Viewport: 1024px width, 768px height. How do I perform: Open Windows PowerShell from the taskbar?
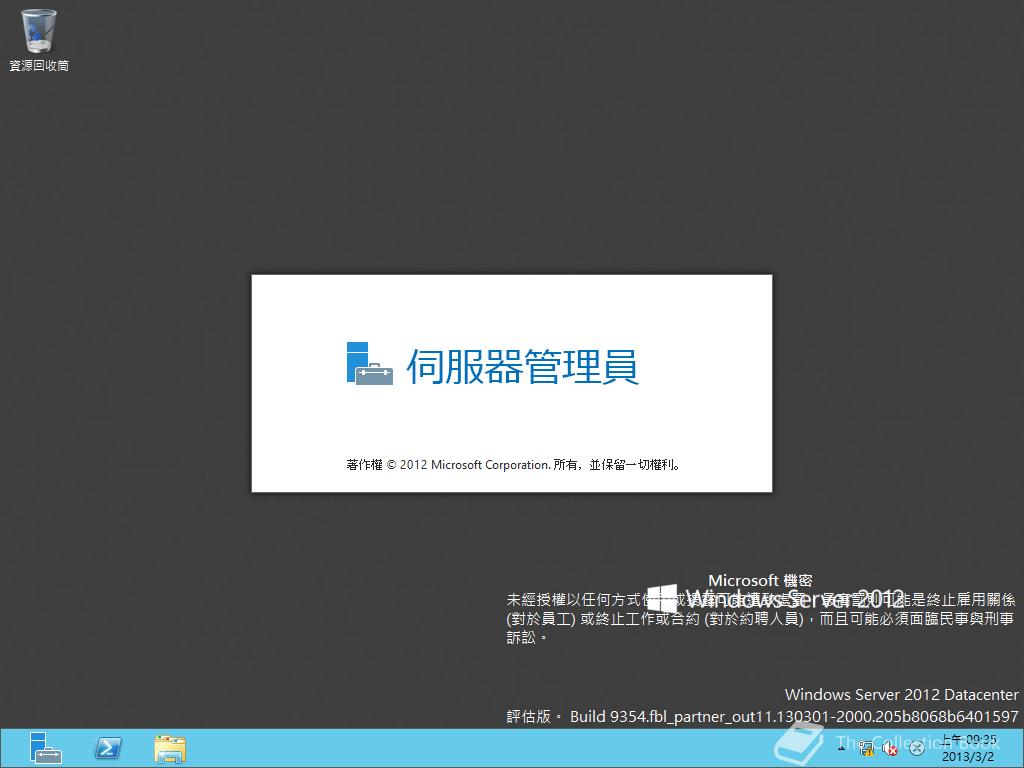(108, 748)
